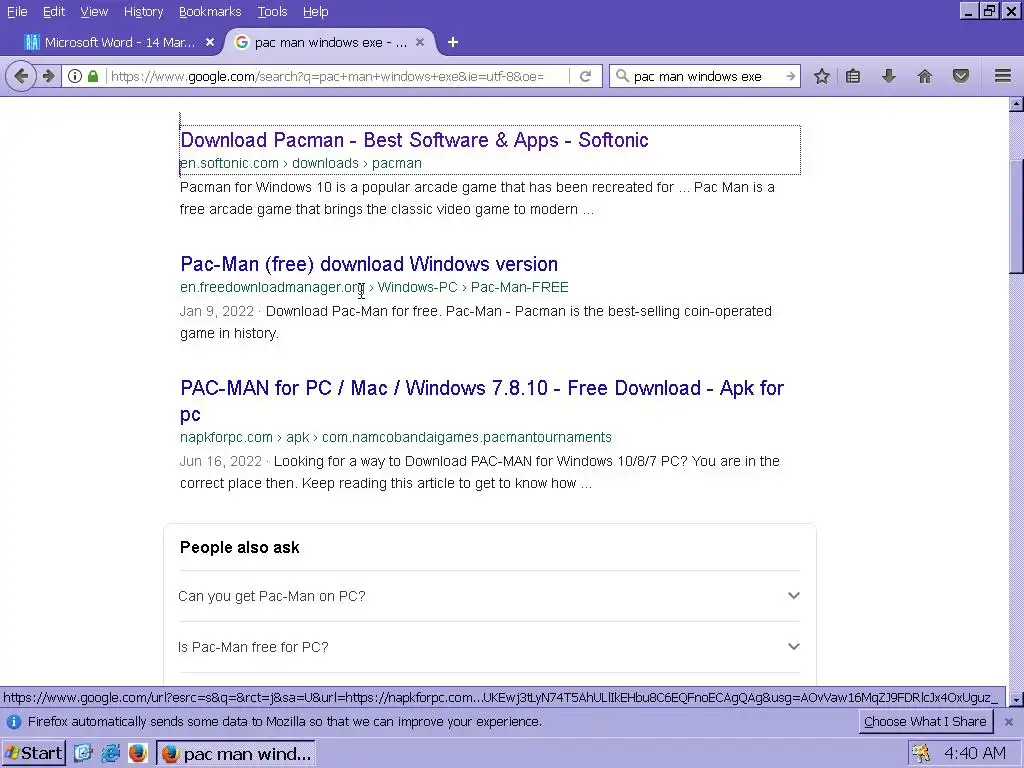Click the scrollbar down arrow
Viewport: 1024px width, 768px height.
coord(1016,699)
